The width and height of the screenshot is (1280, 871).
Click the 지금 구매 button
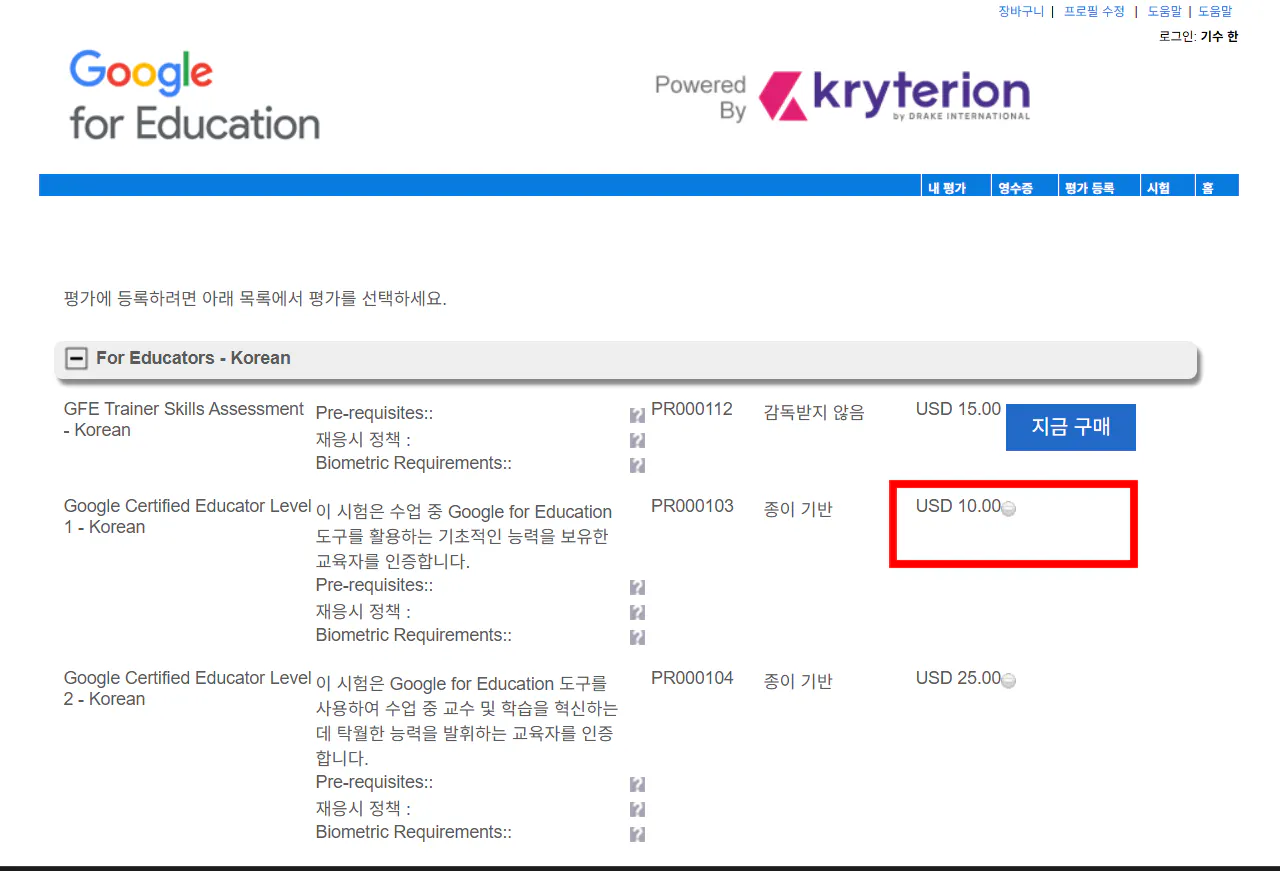coord(1071,427)
